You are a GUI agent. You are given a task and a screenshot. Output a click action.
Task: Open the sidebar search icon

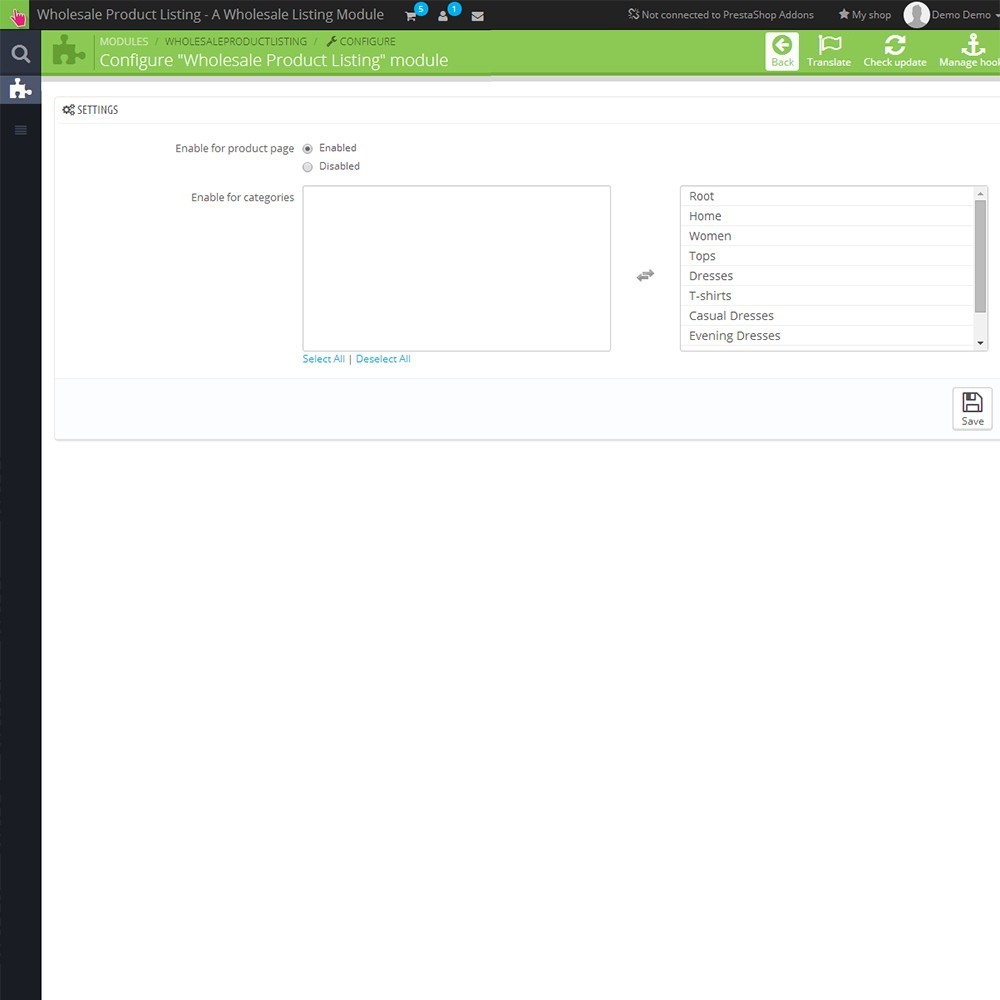(x=20, y=54)
